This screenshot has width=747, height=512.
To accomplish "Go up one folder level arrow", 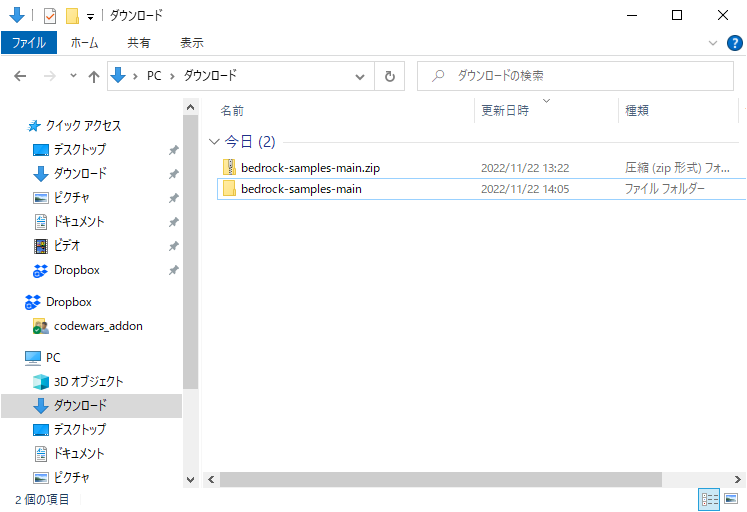I will click(x=94, y=76).
